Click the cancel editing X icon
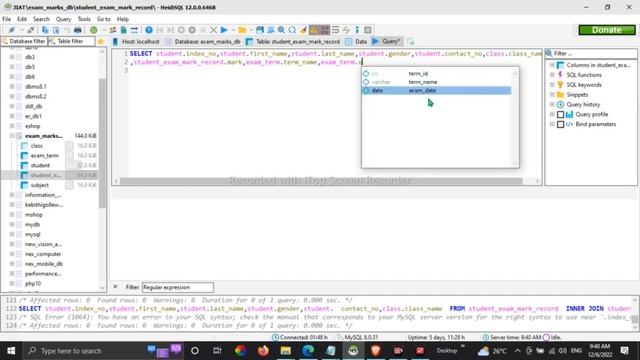640x360 pixels. coord(213,30)
